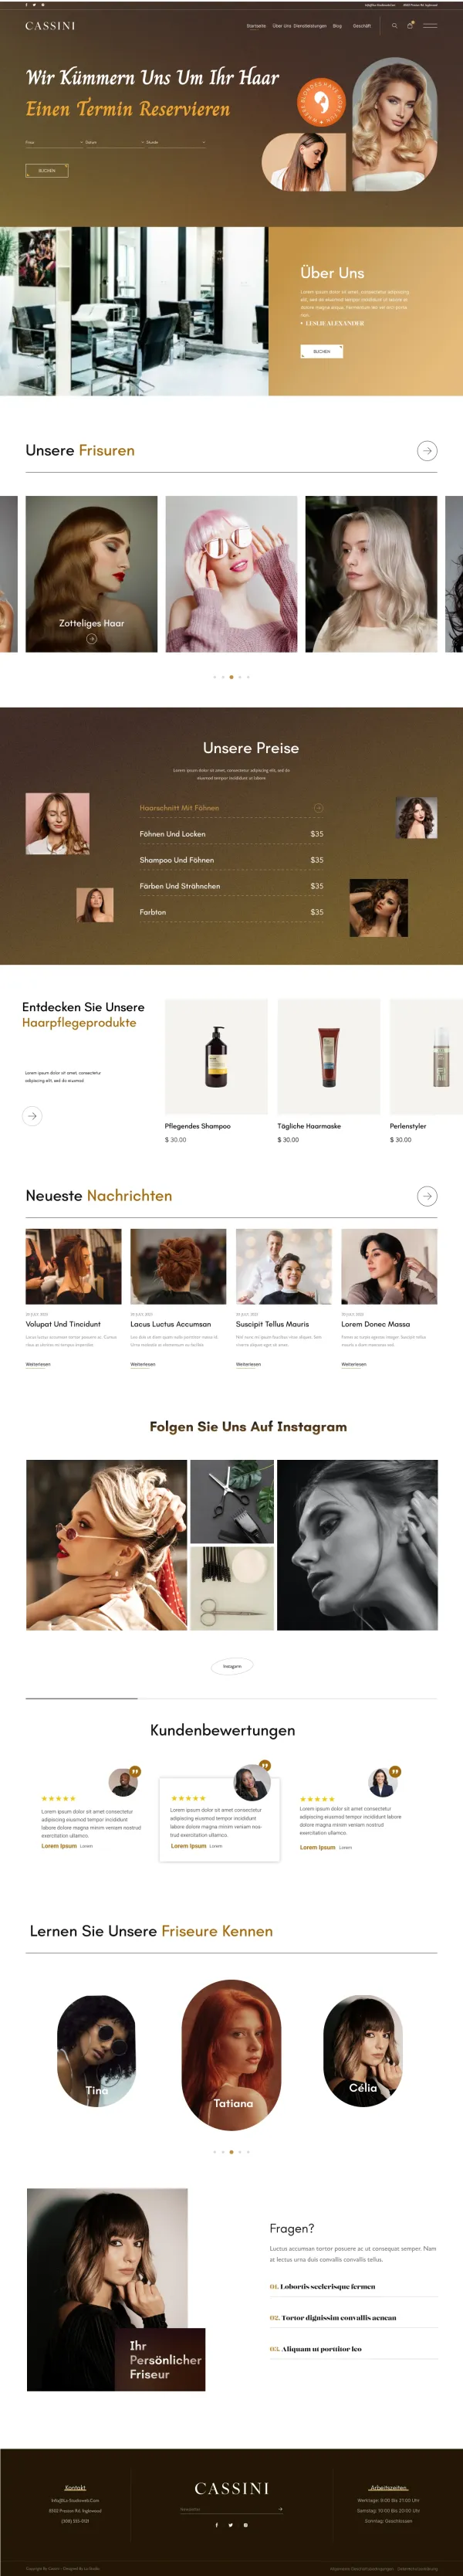463x2576 pixels.
Task: Open Dienstleistungen menu item
Action: click(310, 26)
